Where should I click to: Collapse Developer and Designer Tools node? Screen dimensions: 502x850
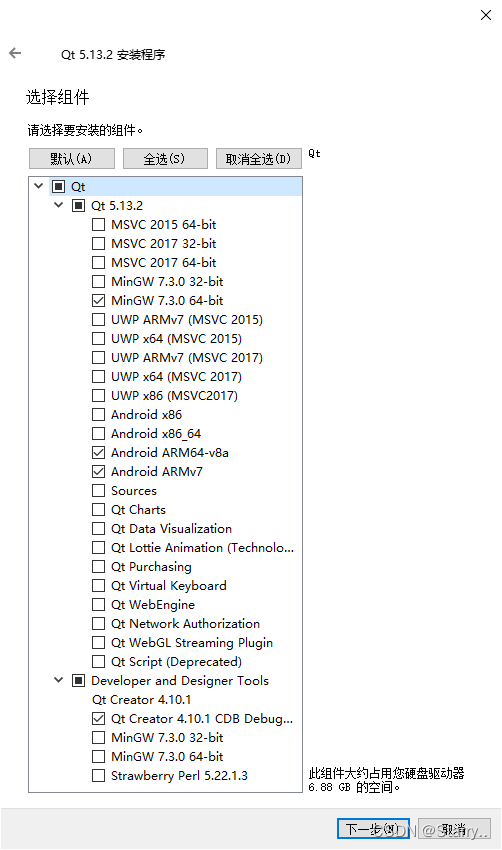[59, 680]
